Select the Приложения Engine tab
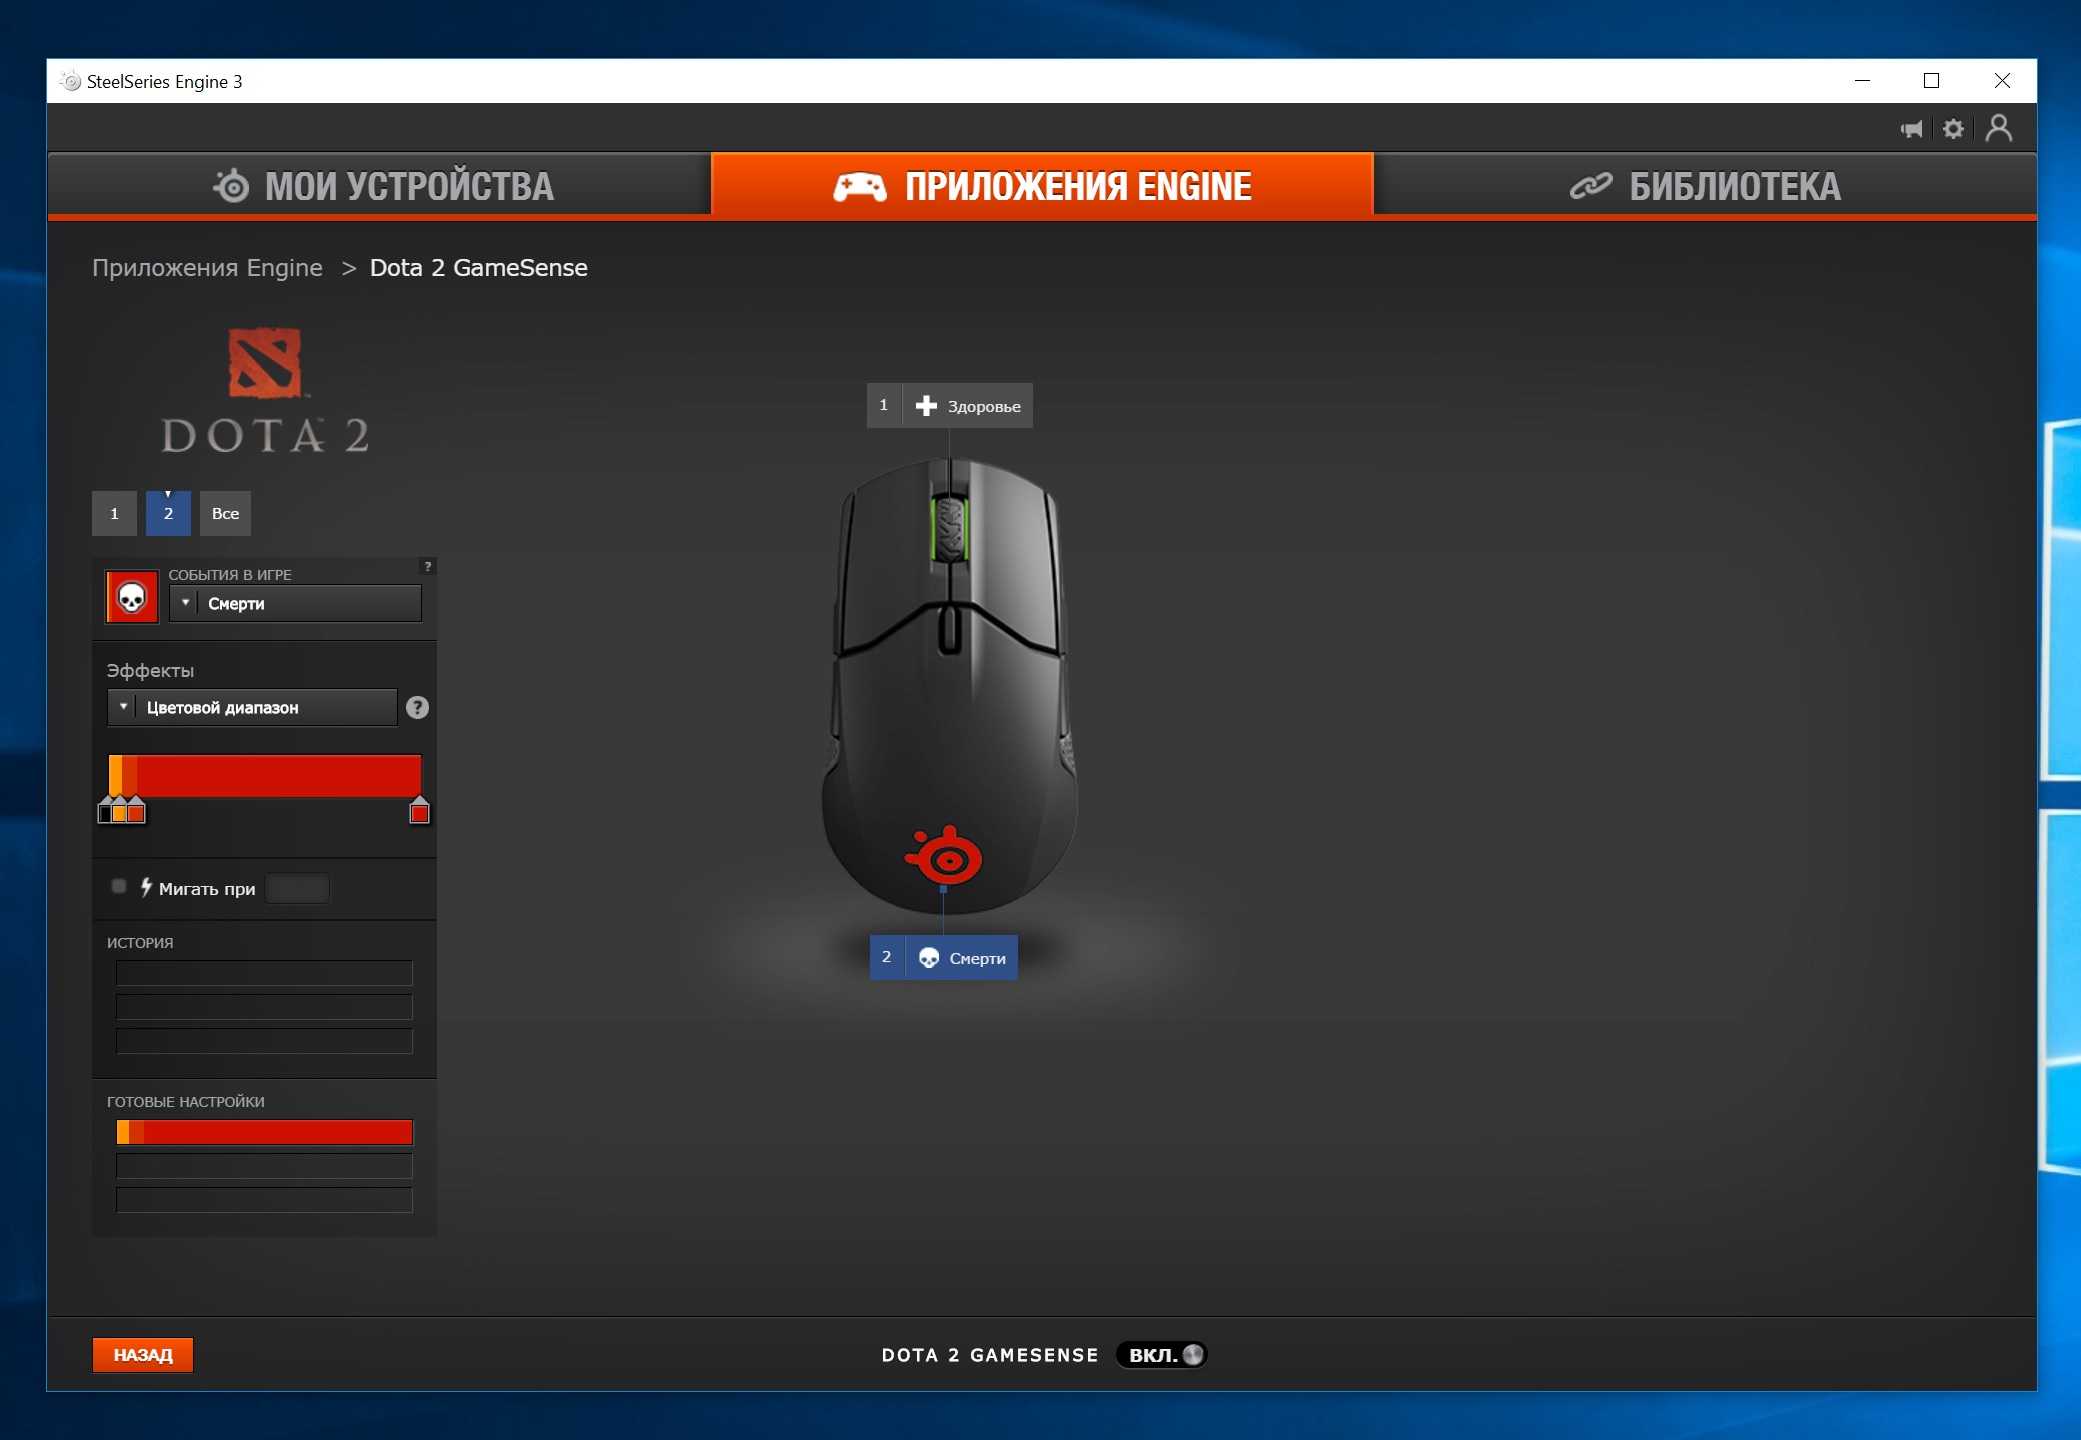 coord(1042,186)
